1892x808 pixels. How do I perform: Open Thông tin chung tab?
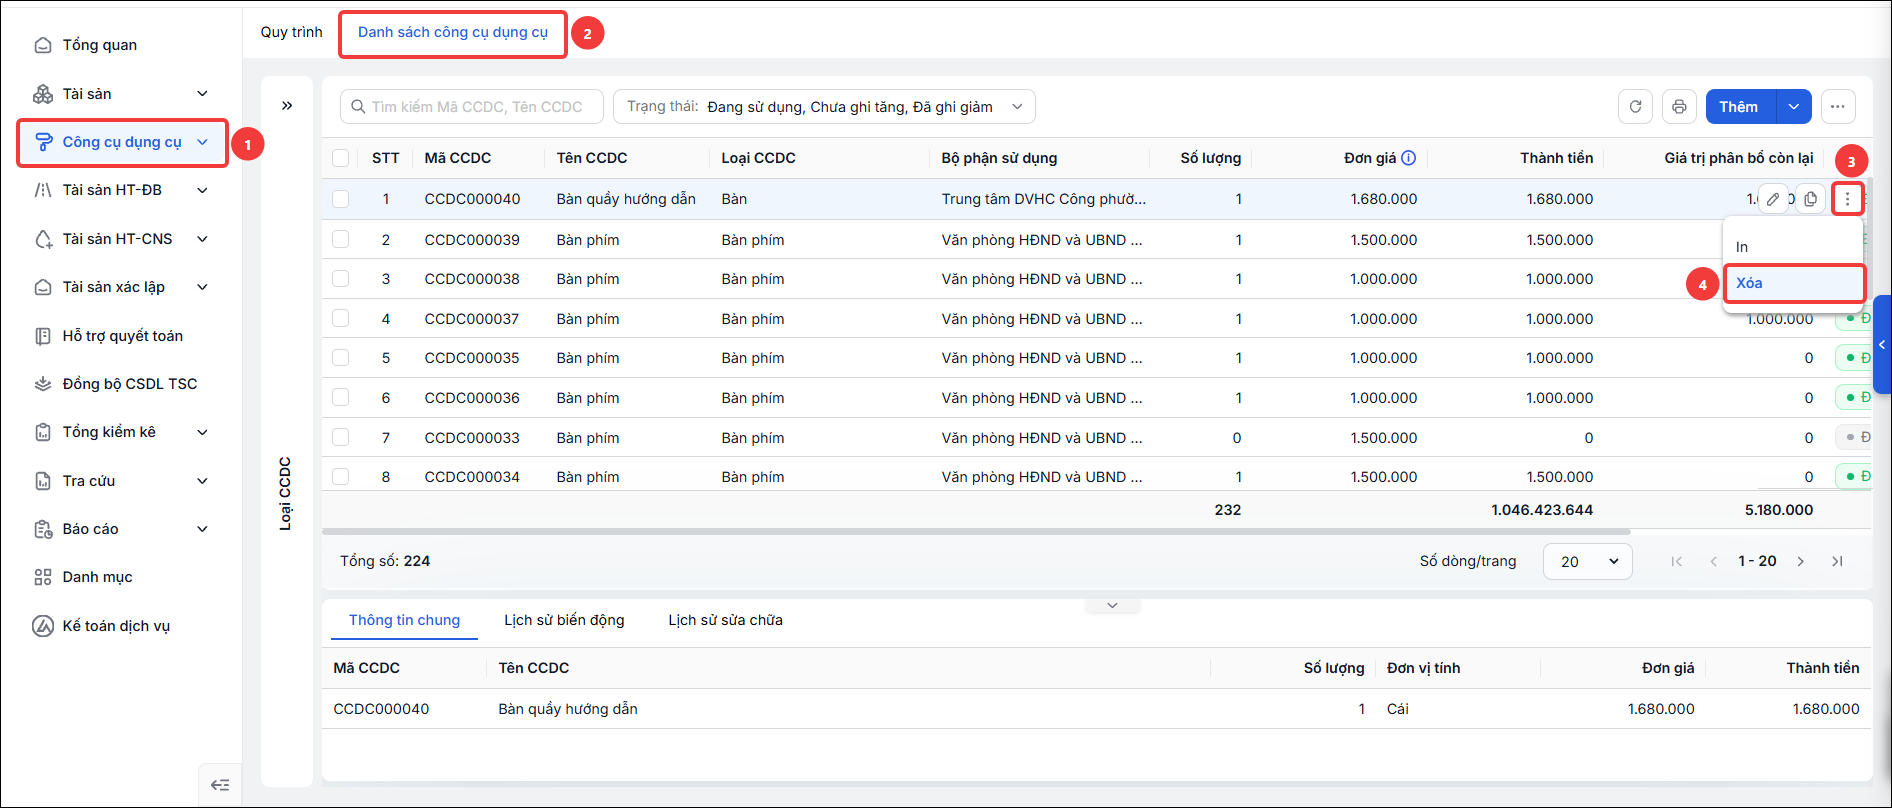pos(404,620)
